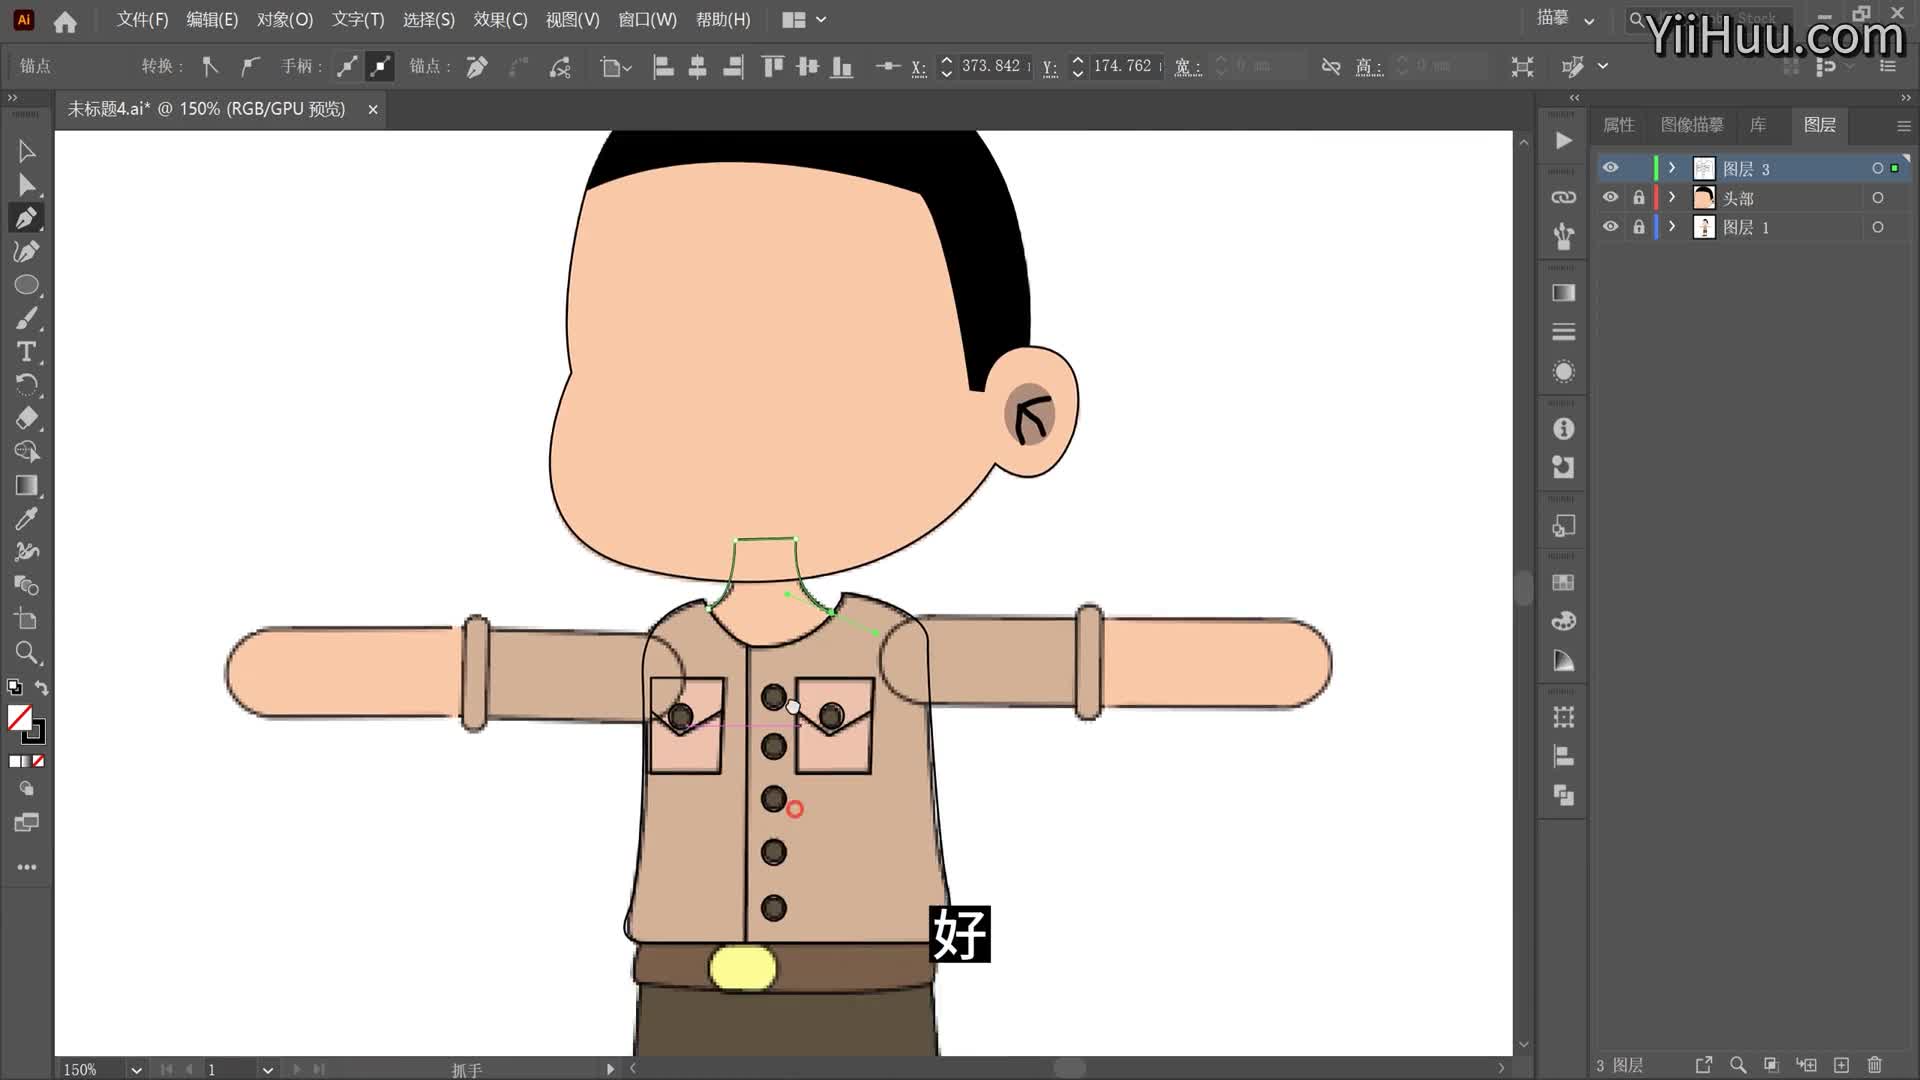The width and height of the screenshot is (1920, 1080).
Task: Create new layer icon in Layers panel
Action: [1841, 1065]
